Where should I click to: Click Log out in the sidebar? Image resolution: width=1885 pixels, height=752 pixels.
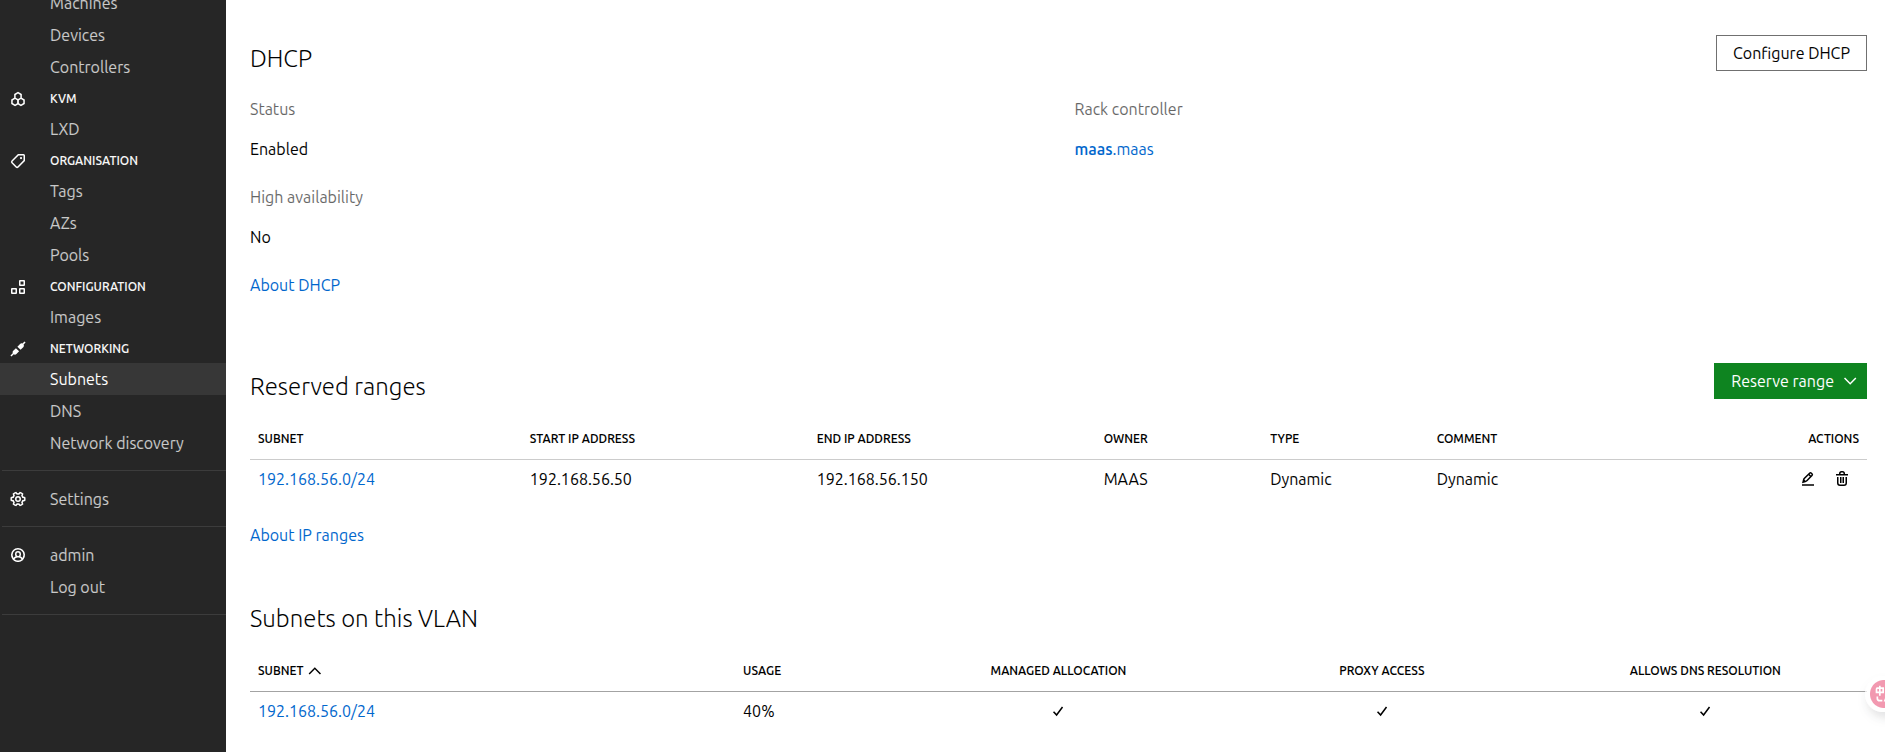[x=77, y=587]
